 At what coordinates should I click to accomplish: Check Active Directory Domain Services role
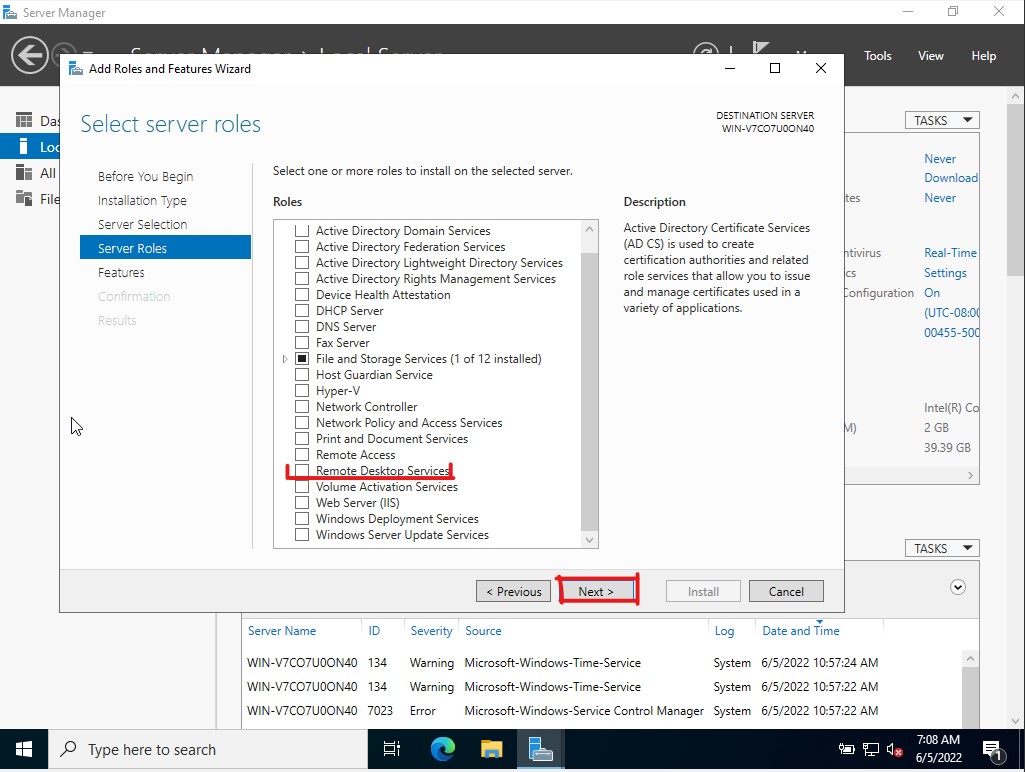coord(302,231)
